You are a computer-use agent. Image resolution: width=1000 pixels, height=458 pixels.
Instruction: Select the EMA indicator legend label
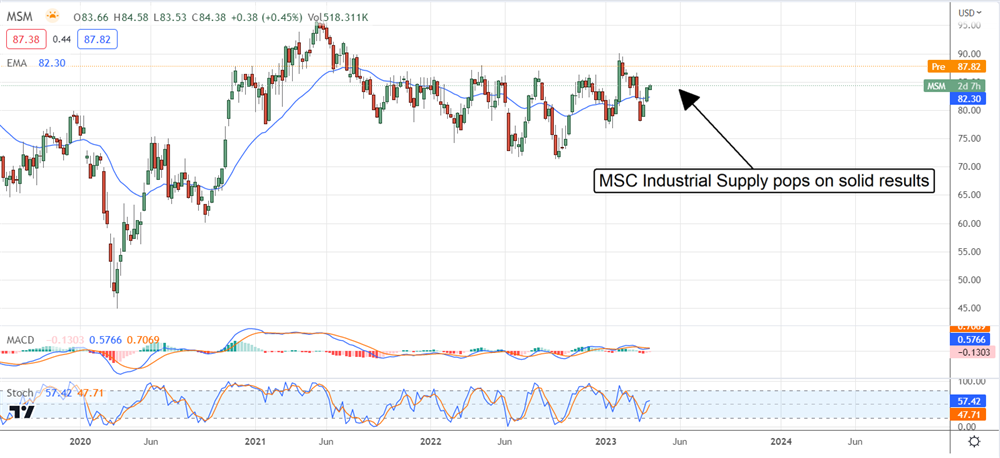(17, 64)
